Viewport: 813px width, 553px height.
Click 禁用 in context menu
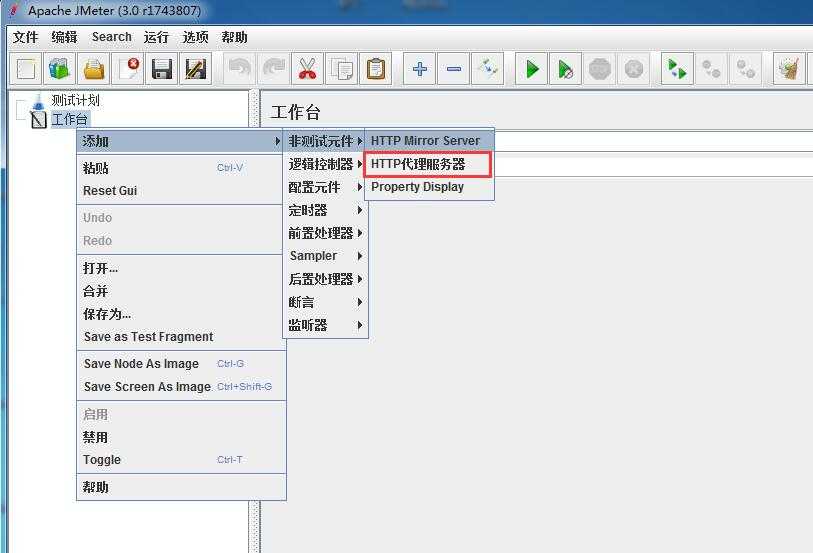coord(181,437)
